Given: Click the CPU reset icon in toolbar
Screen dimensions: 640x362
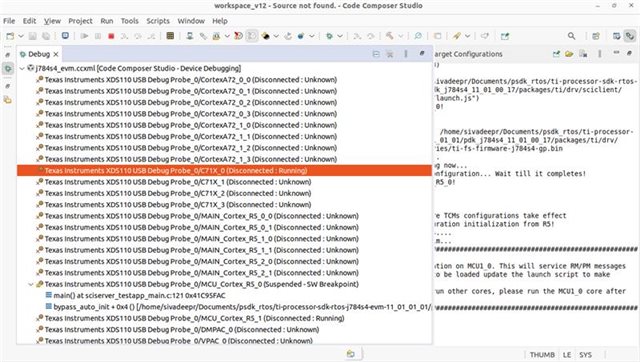Looking at the screenshot, I should [x=266, y=36].
